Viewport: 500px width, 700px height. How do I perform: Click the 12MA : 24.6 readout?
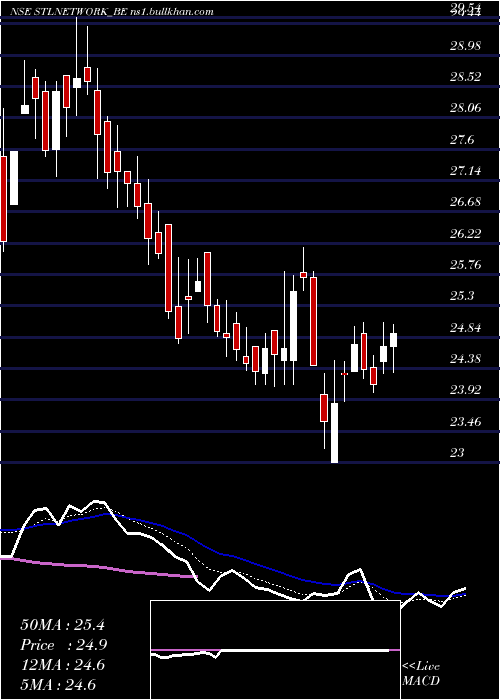tap(62, 665)
